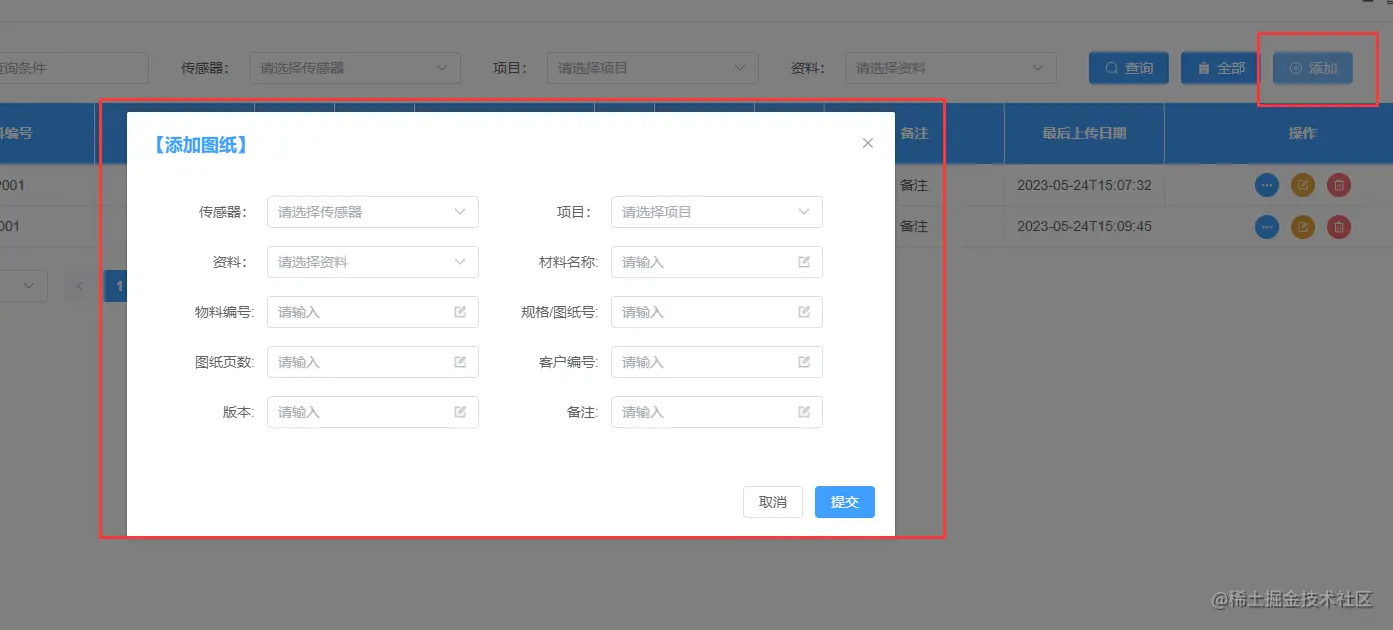Expand the 传感器 filter dropdown in top bar
The image size is (1393, 630).
click(x=355, y=68)
